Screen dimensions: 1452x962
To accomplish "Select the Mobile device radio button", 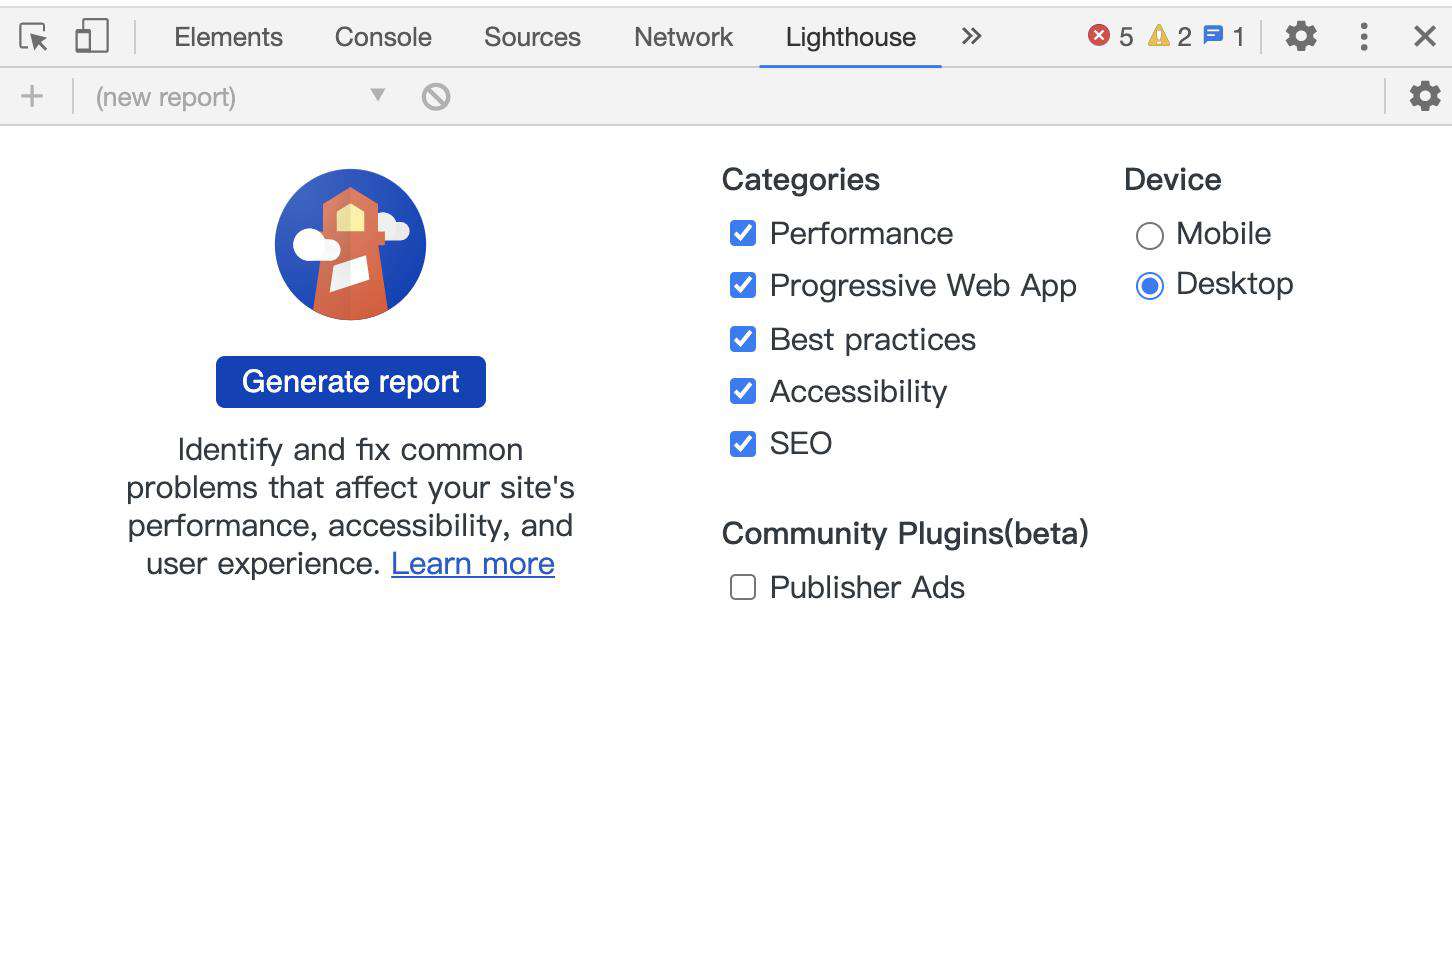I will [1150, 235].
